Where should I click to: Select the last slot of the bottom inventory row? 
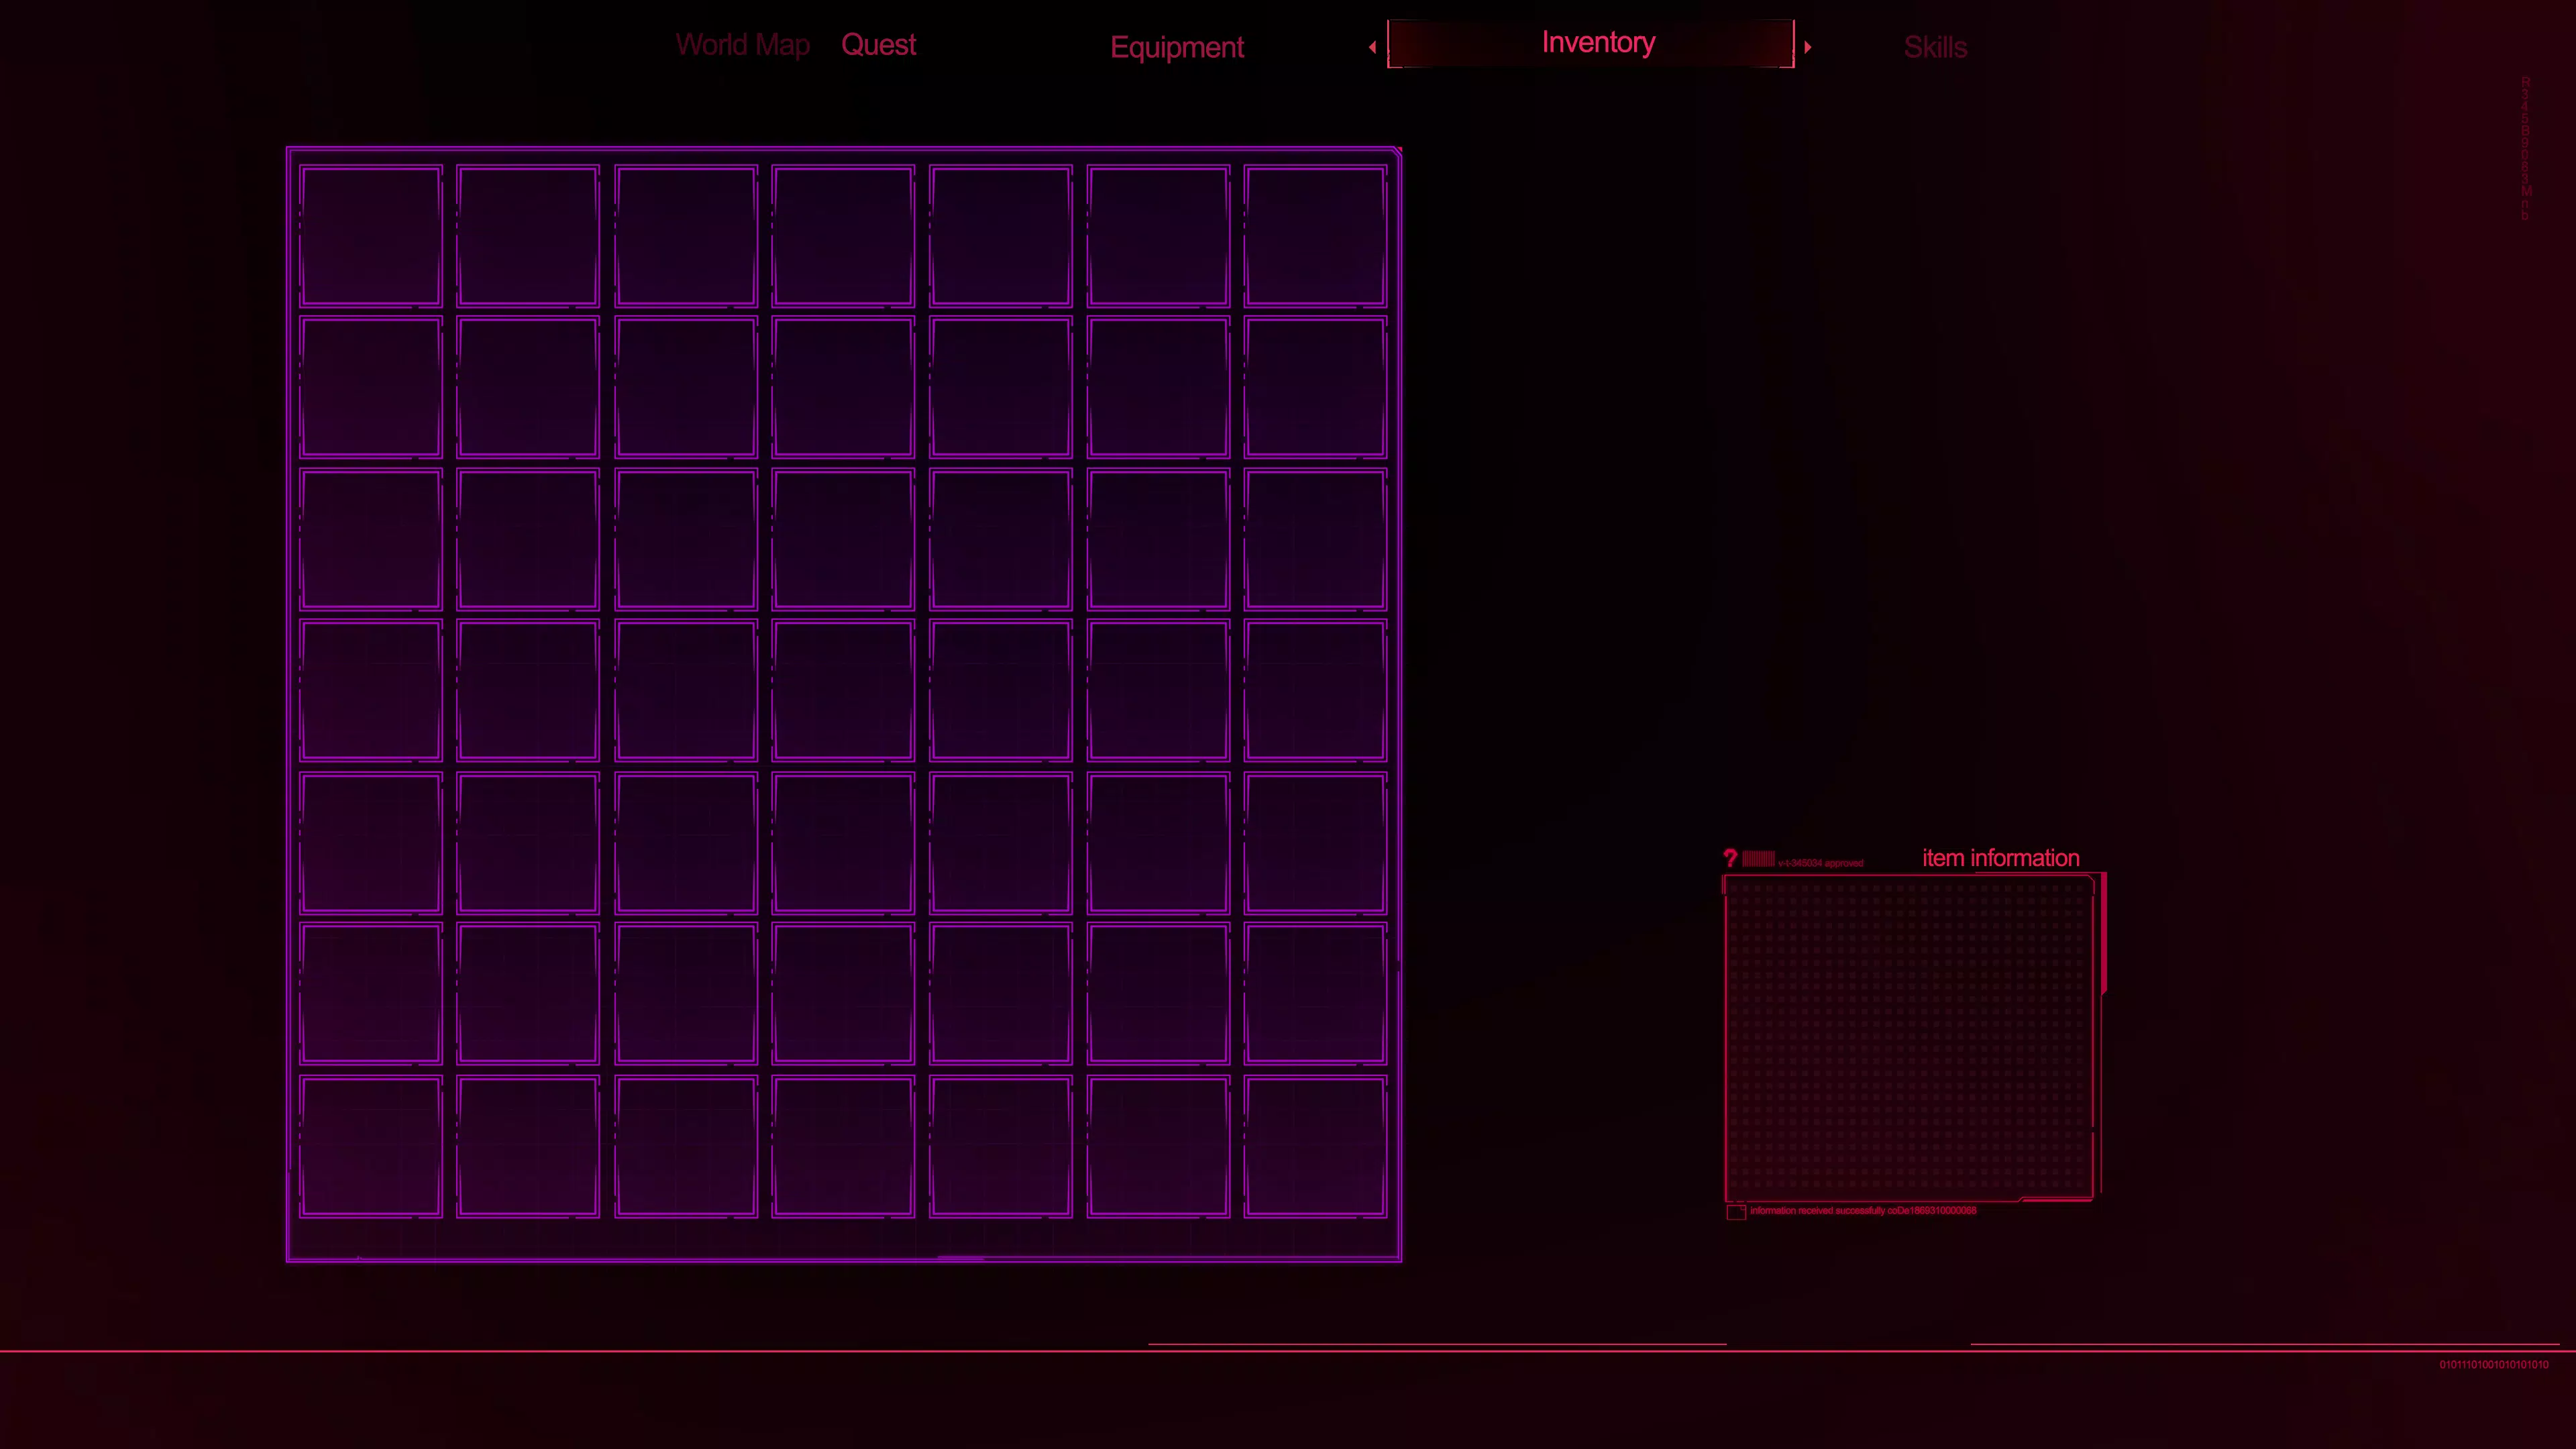(x=1315, y=1146)
